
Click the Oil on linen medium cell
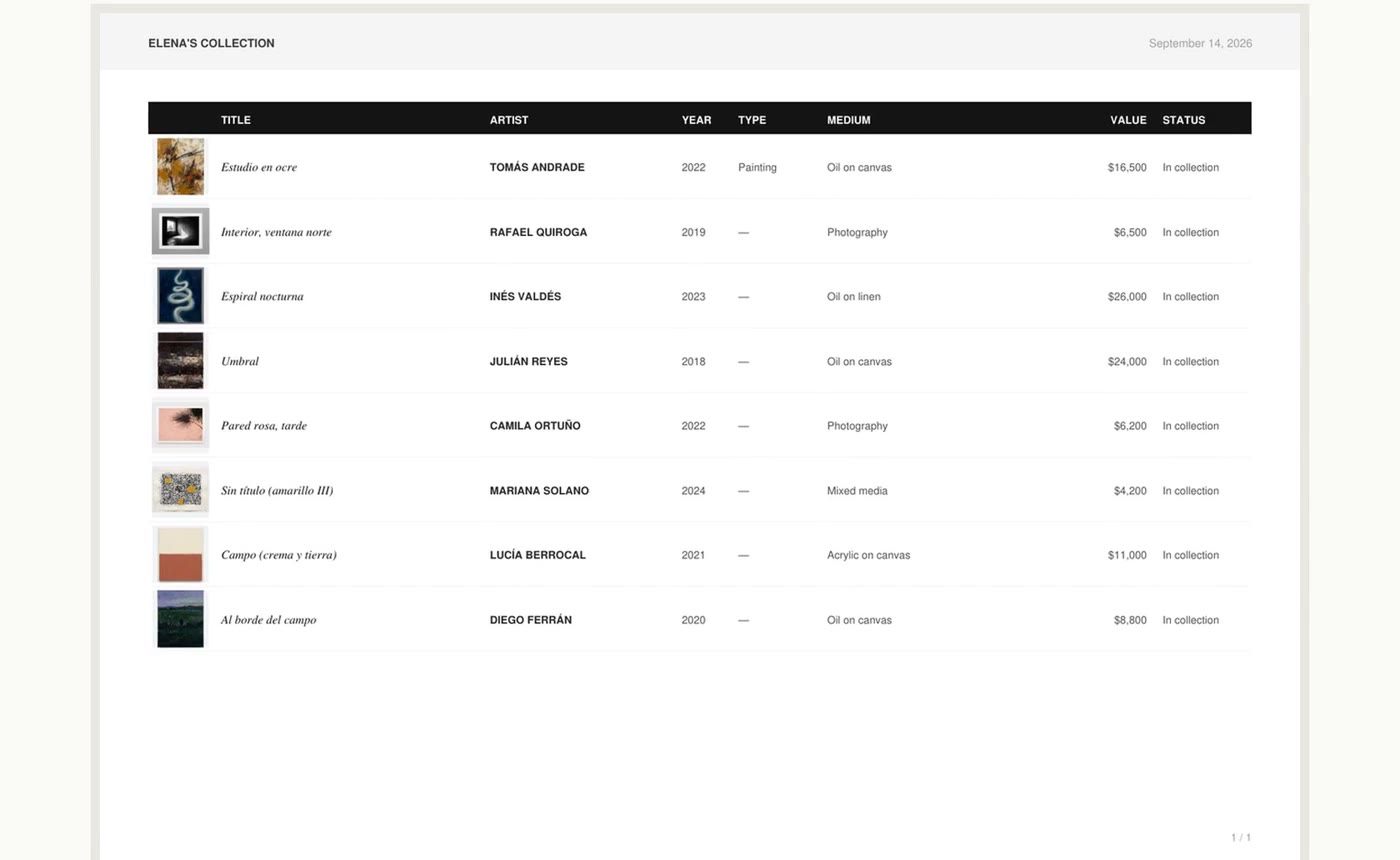[854, 296]
